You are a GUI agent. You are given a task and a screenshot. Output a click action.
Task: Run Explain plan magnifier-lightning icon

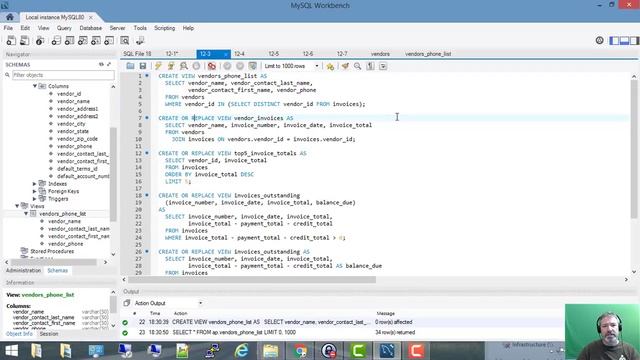point(184,66)
